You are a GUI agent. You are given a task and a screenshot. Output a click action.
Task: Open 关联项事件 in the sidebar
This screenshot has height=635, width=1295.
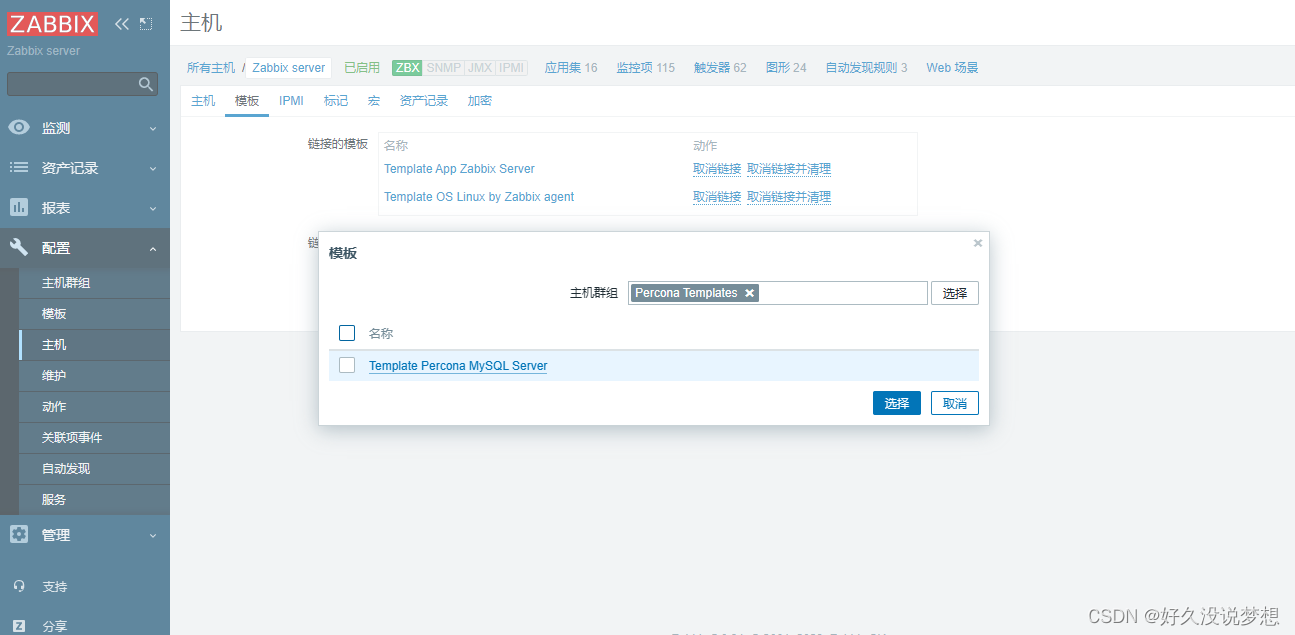(x=72, y=438)
